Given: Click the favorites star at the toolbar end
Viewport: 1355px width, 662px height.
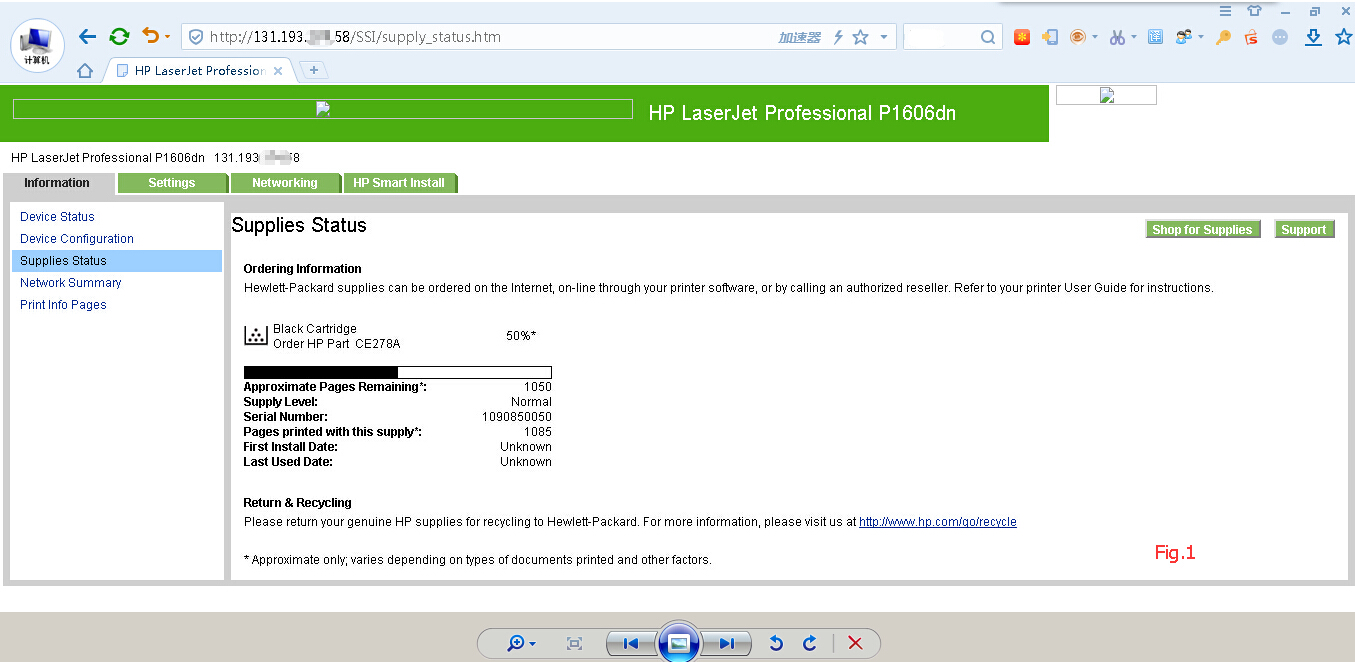Looking at the screenshot, I should click(x=1343, y=37).
